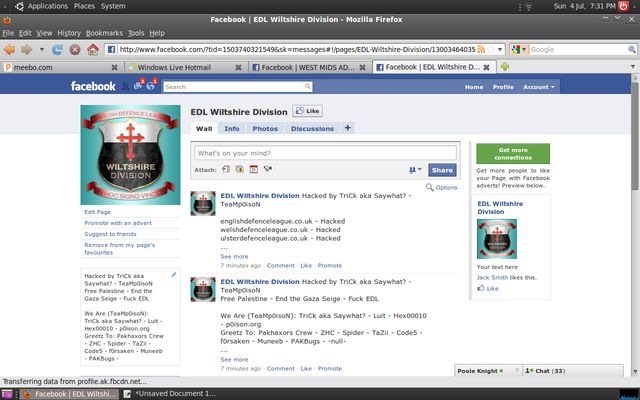640x400 pixels.
Task: Click the attach link icon
Action: pyautogui.click(x=267, y=170)
